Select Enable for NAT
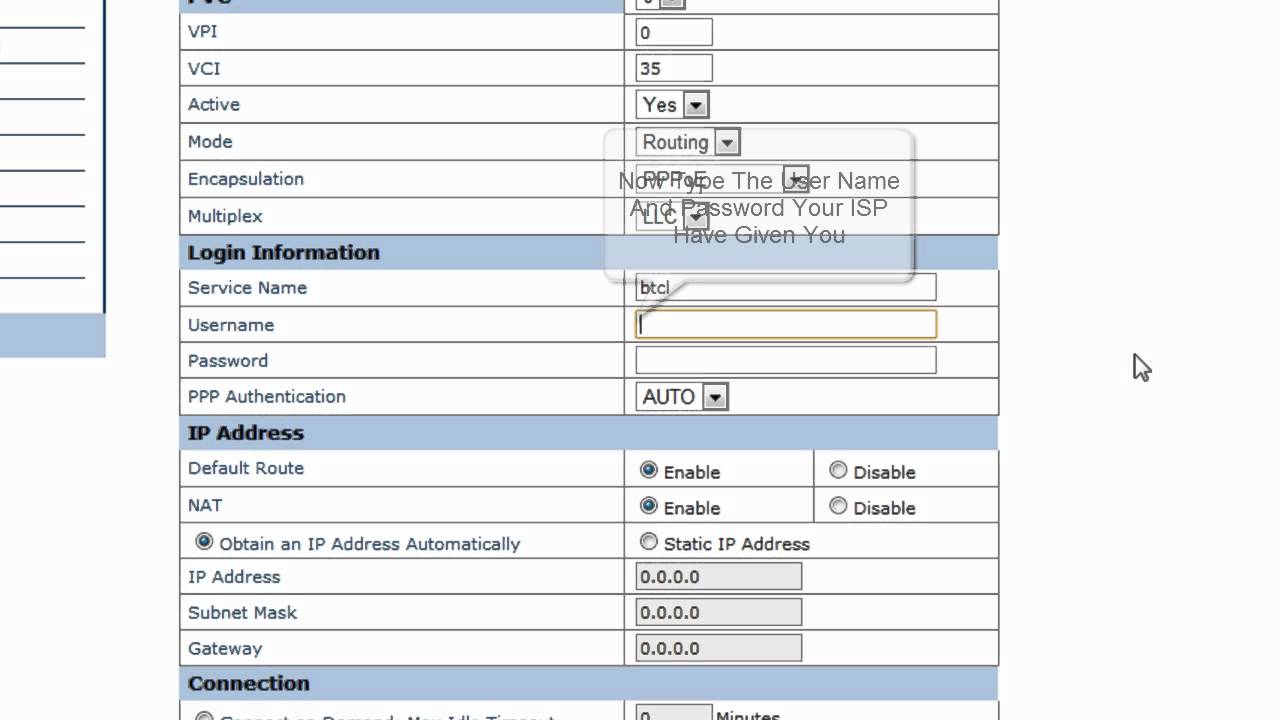This screenshot has width=1280, height=720. (x=649, y=506)
